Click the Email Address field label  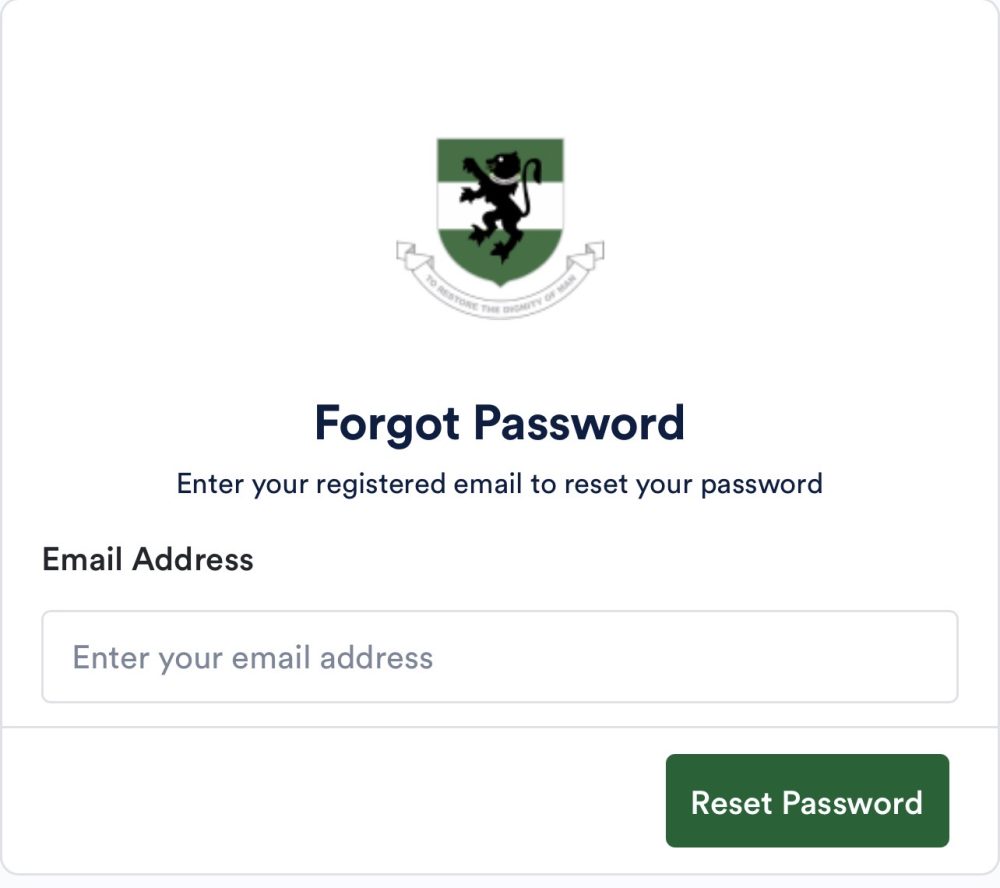pyautogui.click(x=147, y=559)
